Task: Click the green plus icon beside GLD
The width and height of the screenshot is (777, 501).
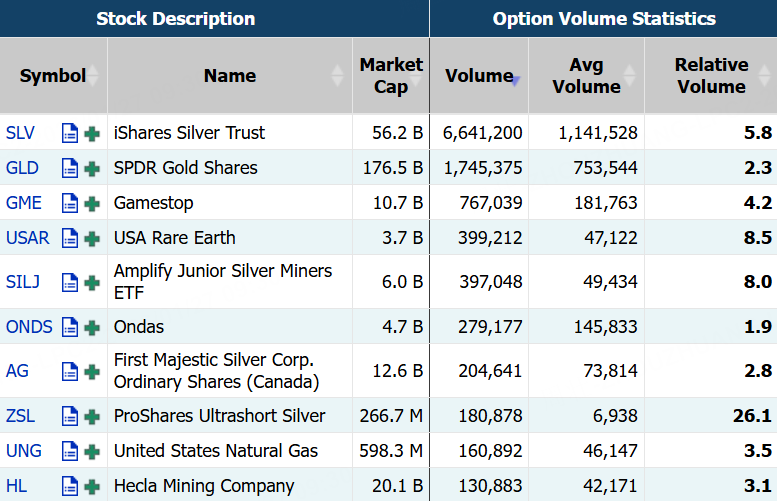Action: 92,168
